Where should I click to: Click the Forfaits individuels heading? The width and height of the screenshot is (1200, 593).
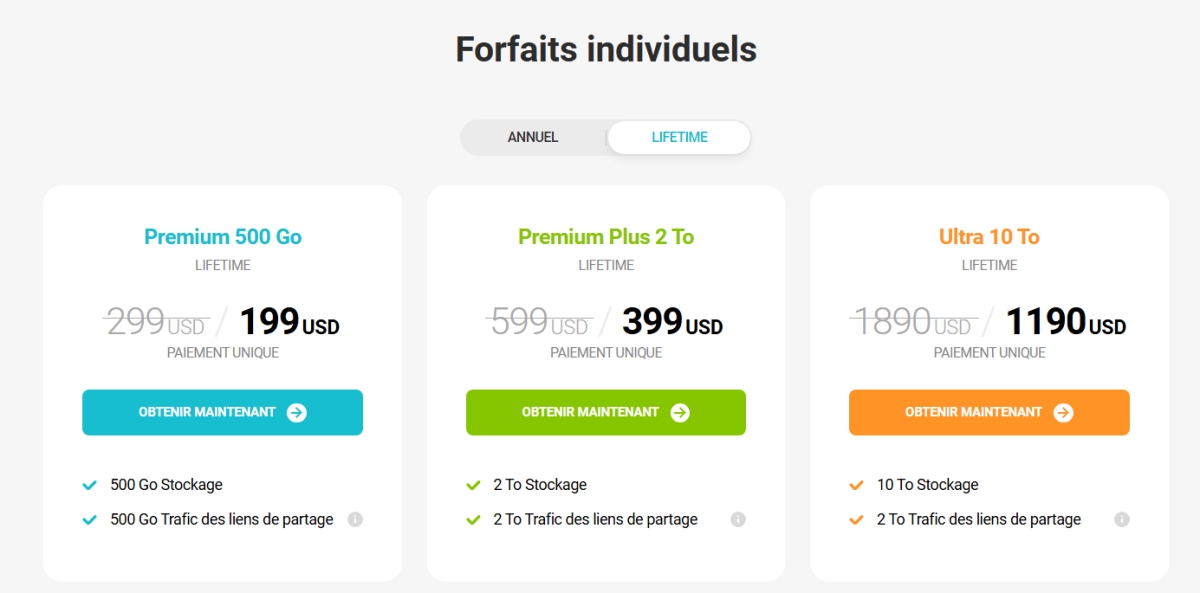coord(606,49)
